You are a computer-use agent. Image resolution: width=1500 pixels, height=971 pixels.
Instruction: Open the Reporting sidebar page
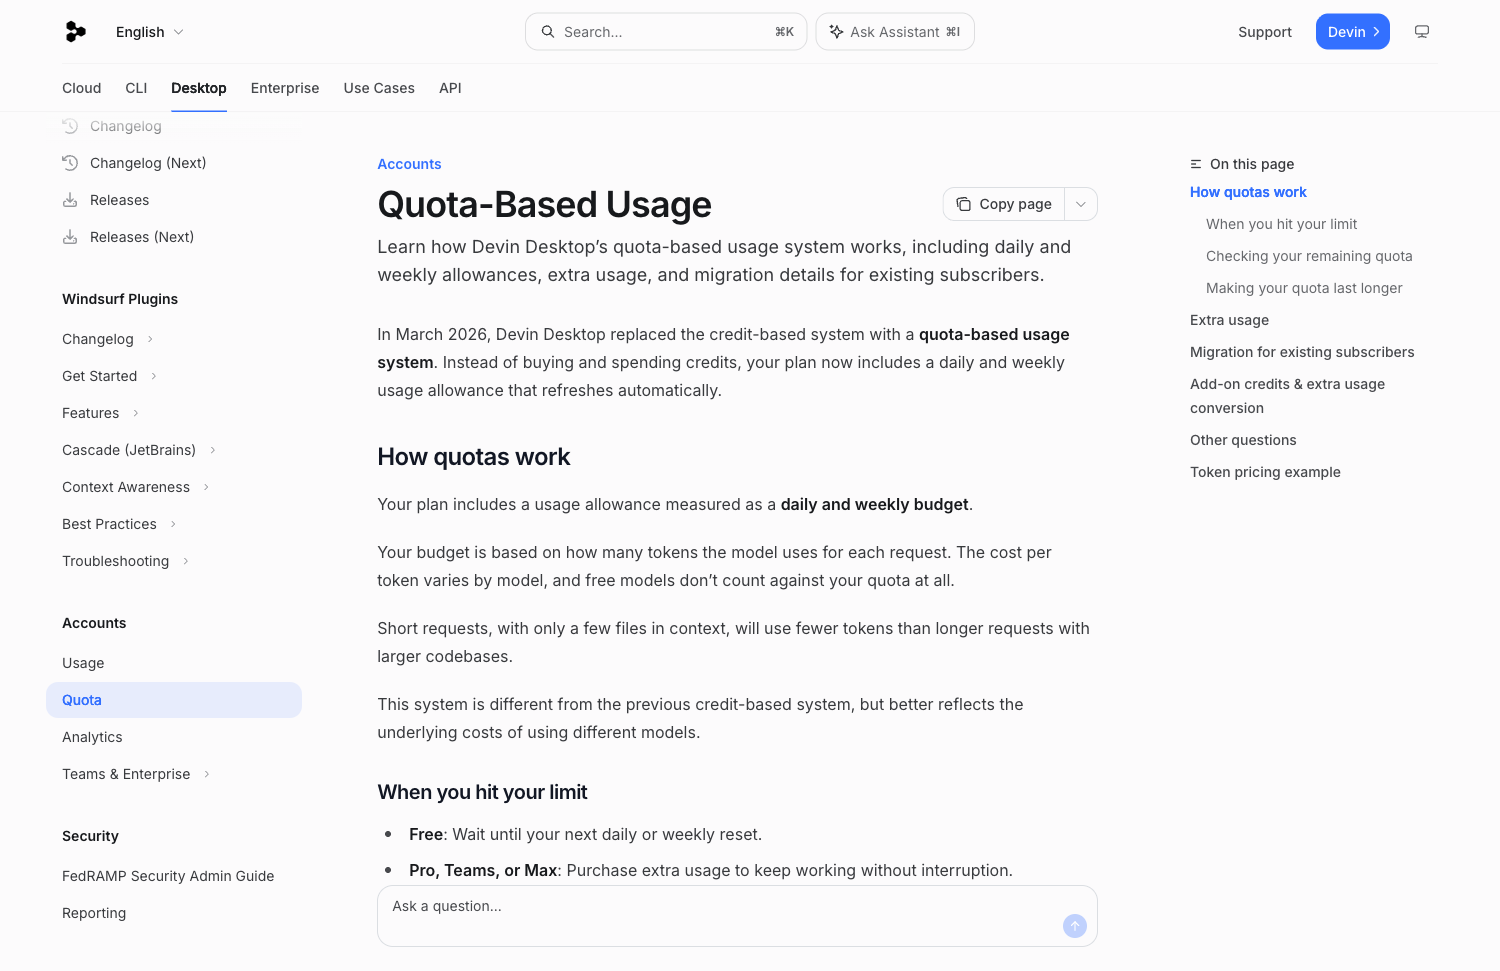[x=94, y=913]
